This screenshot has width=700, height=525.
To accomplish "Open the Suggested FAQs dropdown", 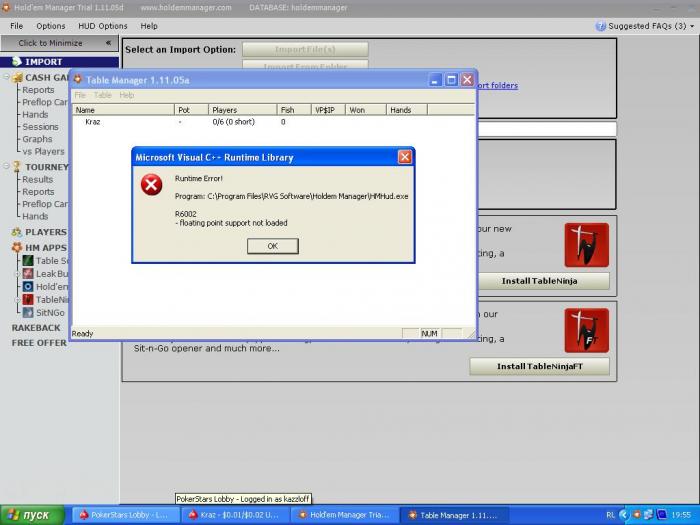I will point(651,26).
